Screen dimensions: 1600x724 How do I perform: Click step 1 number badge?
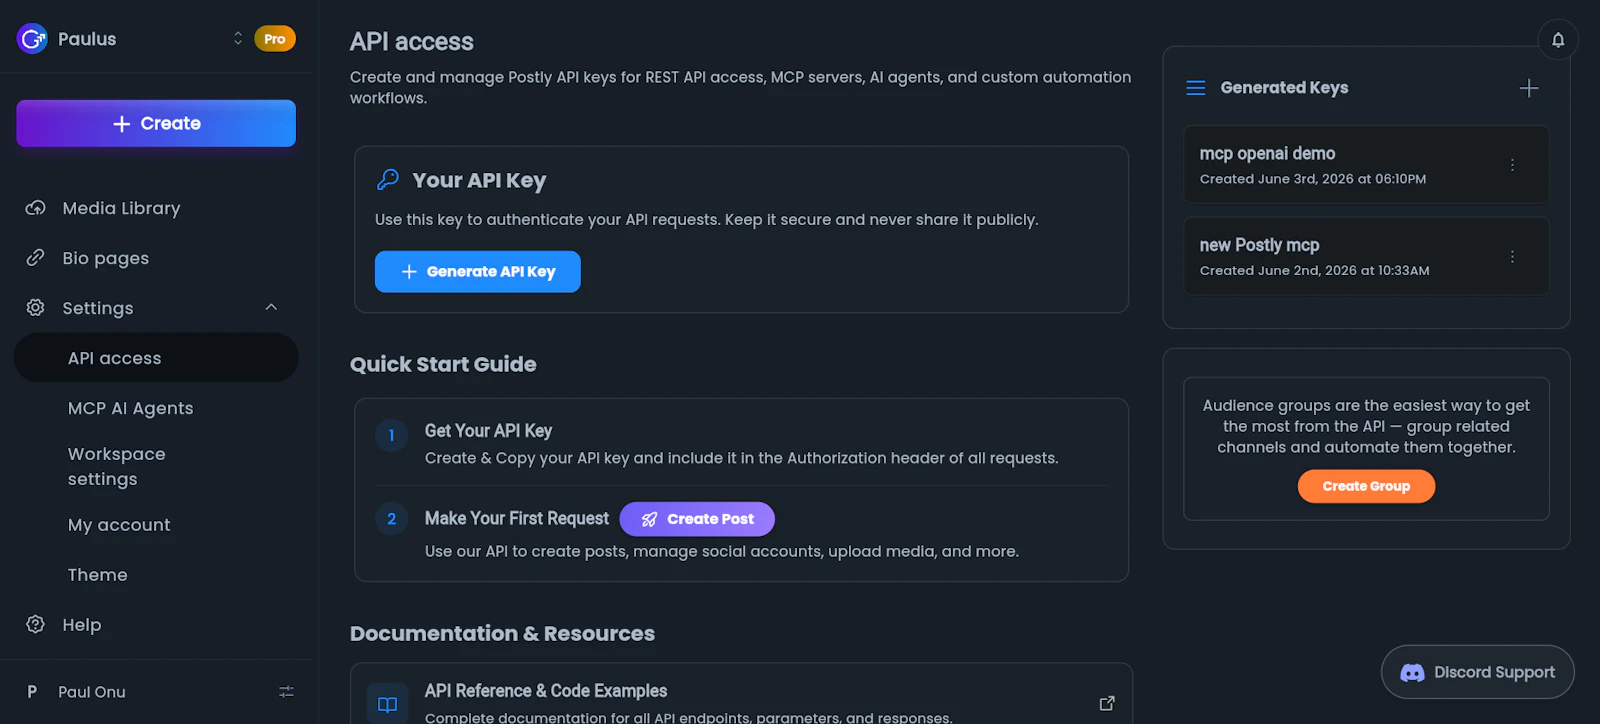coord(392,435)
